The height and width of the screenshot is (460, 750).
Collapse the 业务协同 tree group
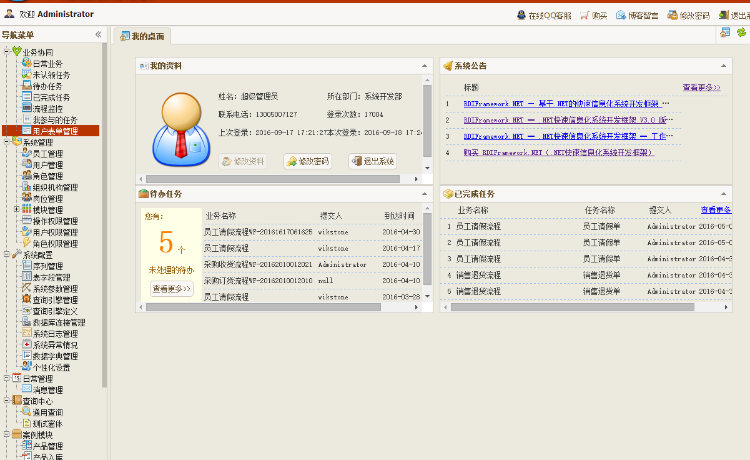7,51
